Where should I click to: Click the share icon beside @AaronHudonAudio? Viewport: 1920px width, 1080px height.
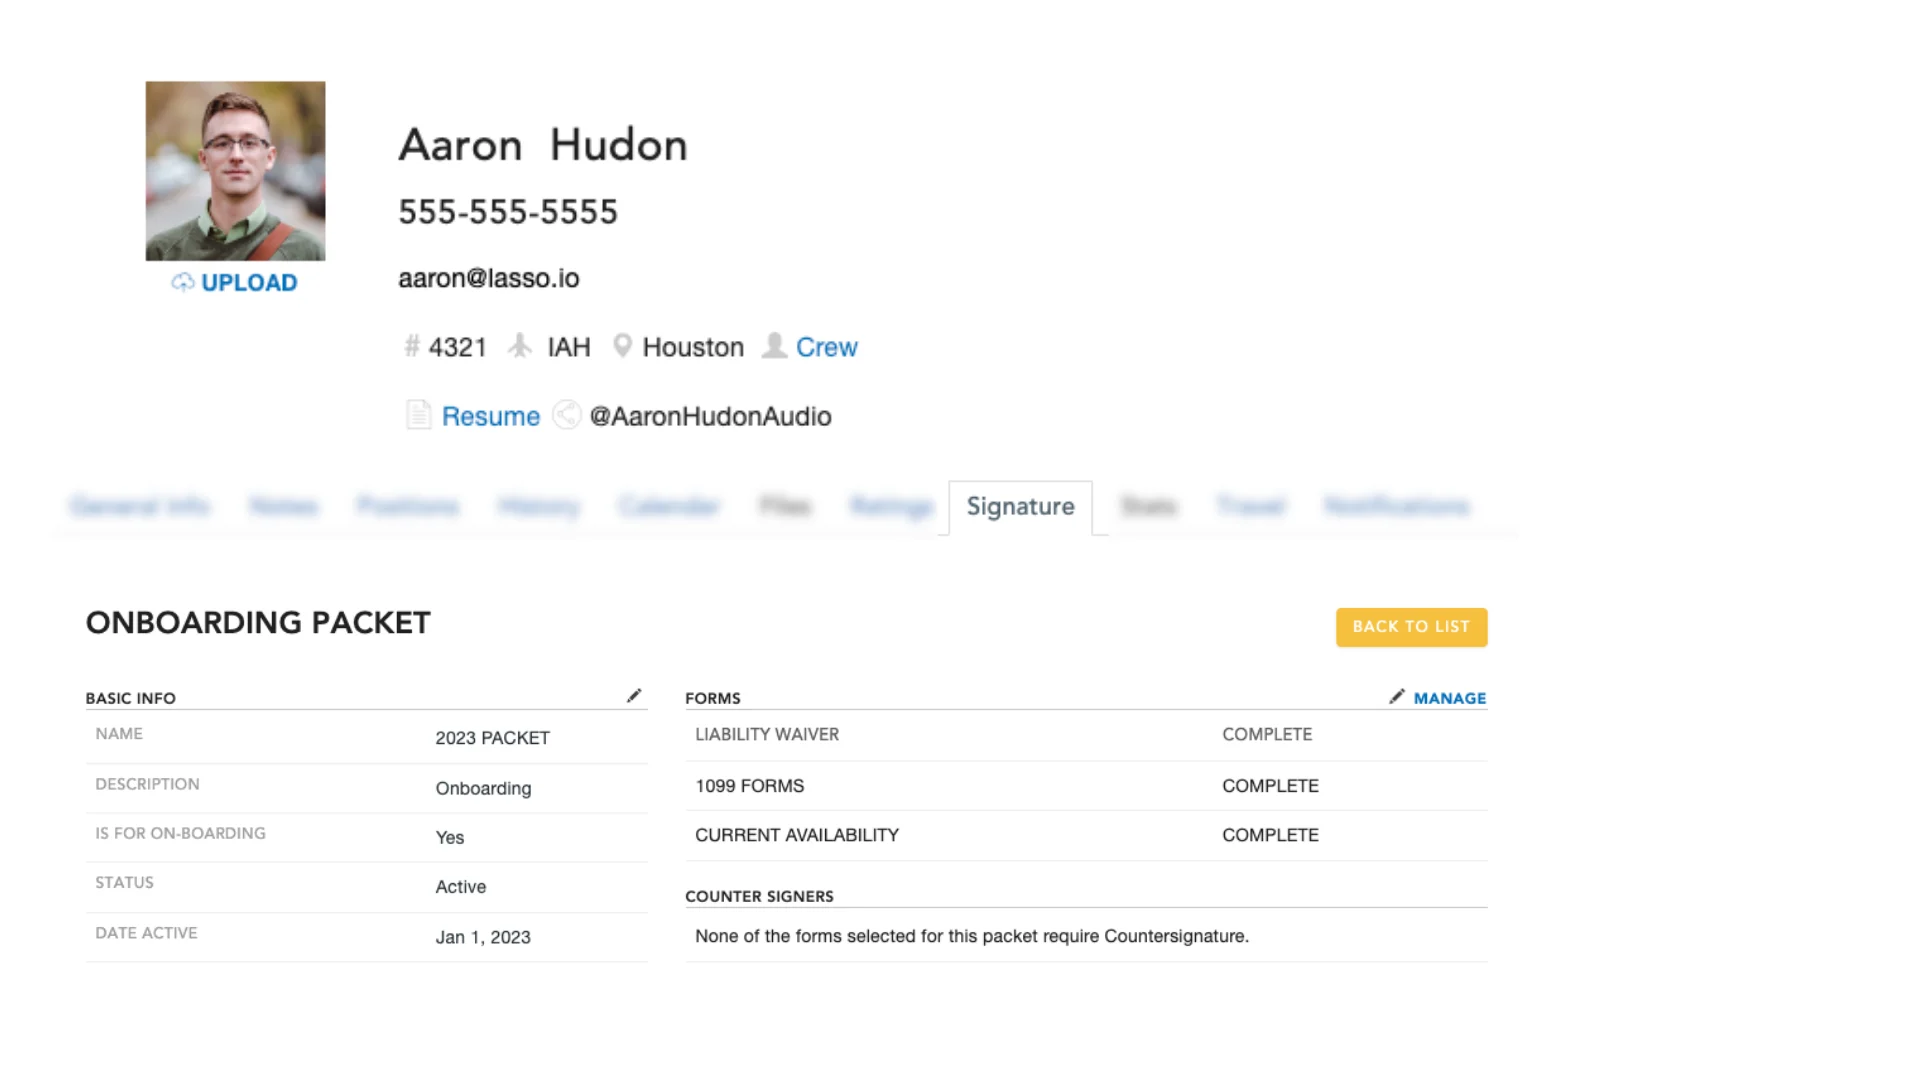click(x=567, y=415)
